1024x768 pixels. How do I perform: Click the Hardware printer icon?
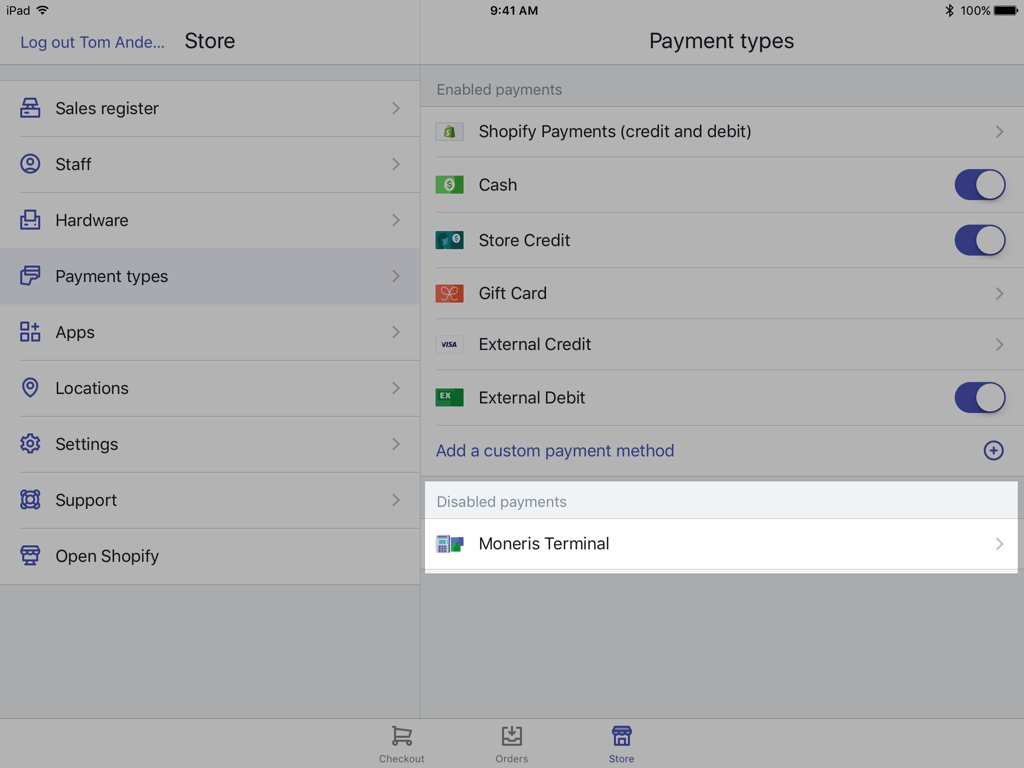(x=30, y=220)
